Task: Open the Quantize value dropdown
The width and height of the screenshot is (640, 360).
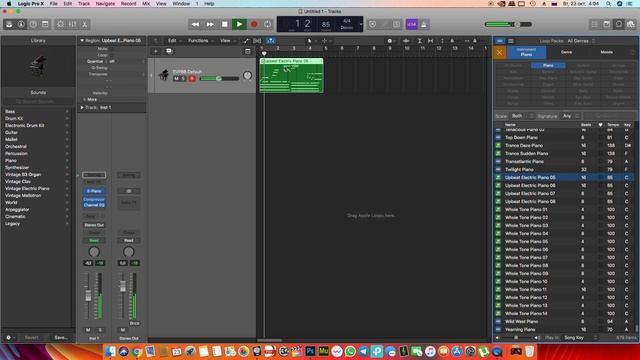Action: click(127, 62)
